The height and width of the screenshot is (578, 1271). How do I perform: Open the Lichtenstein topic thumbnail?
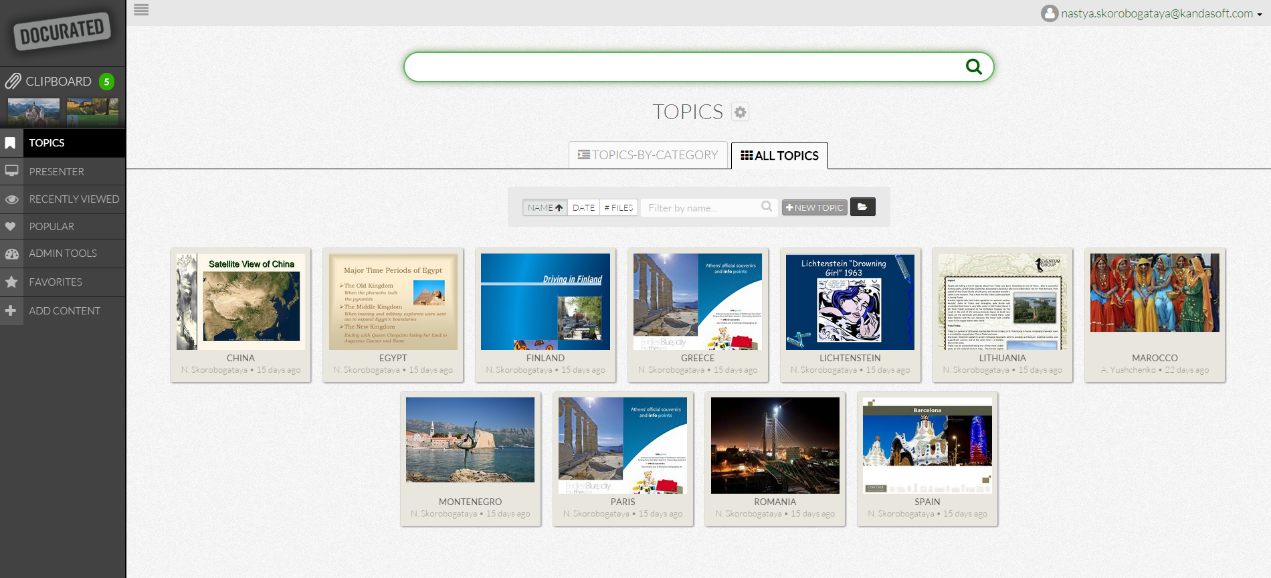850,301
